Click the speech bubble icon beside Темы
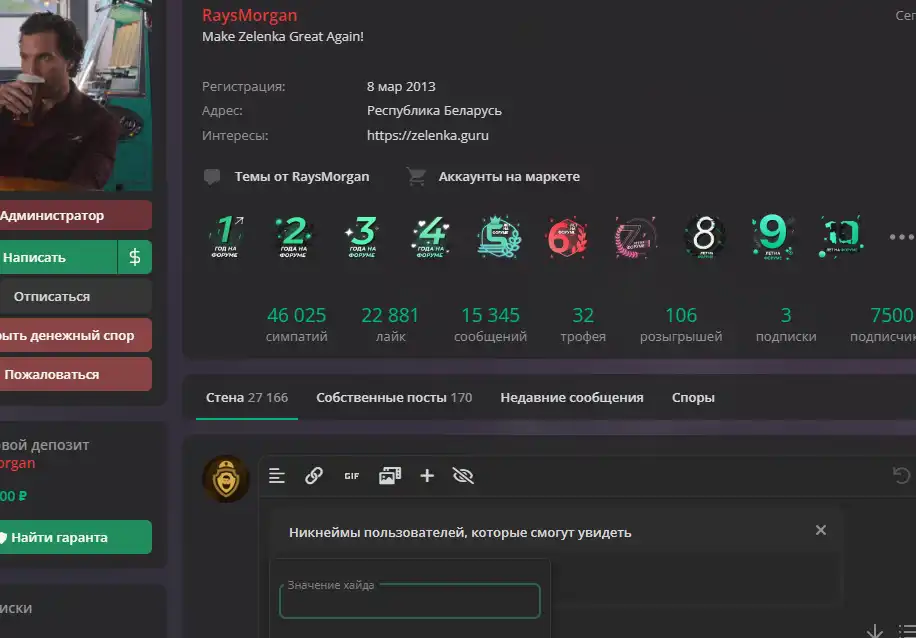The image size is (916, 638). (212, 176)
